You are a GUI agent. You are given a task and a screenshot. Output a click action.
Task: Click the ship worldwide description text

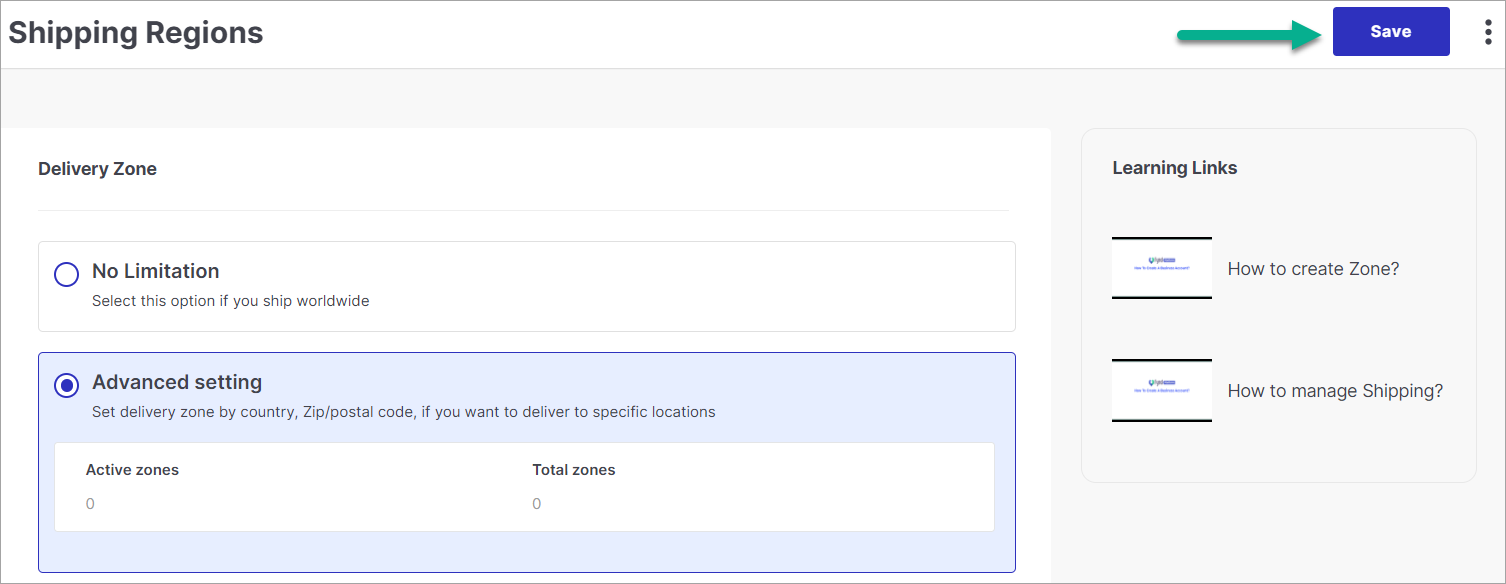point(231,301)
